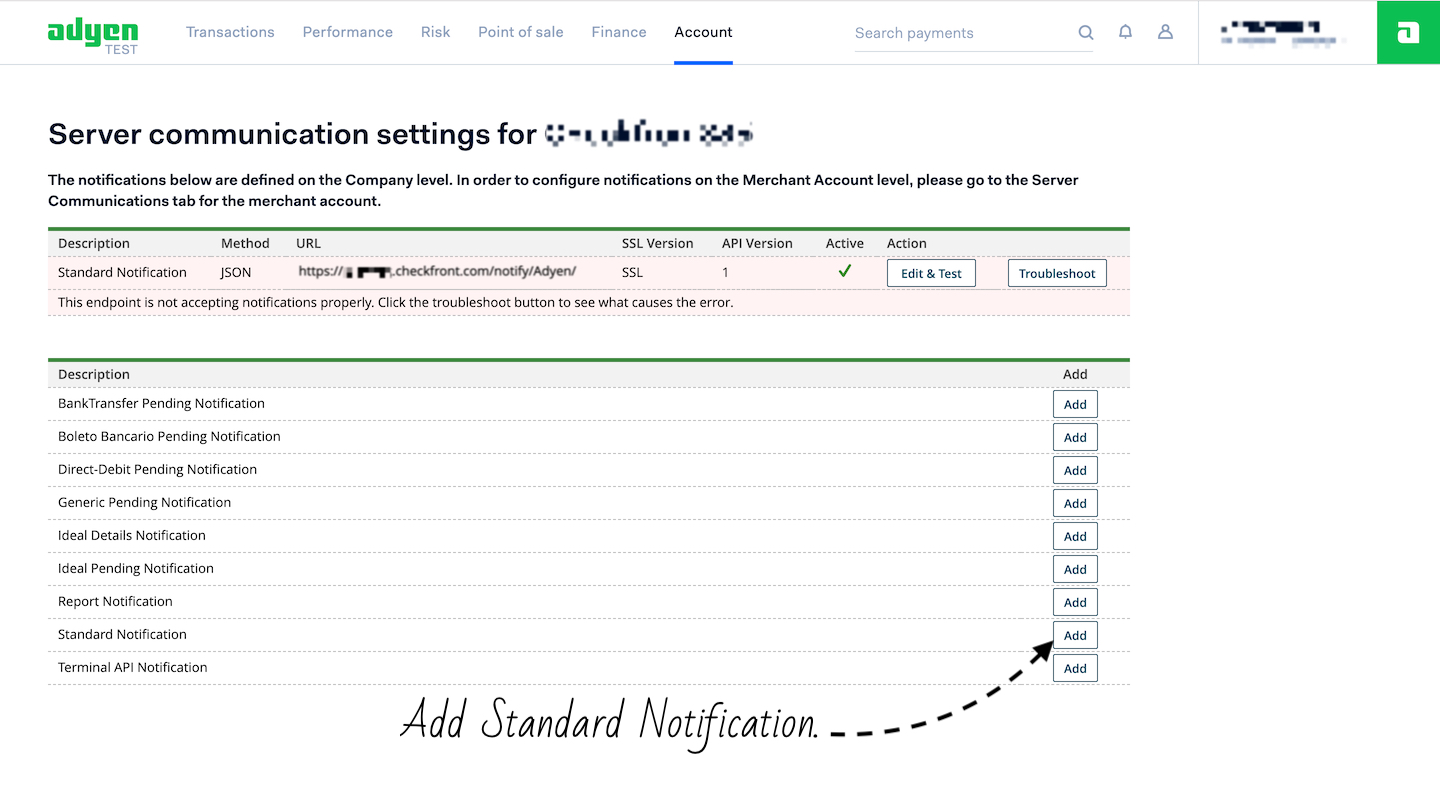1440x790 pixels.
Task: Click the green Active checkmark
Action: tap(845, 271)
